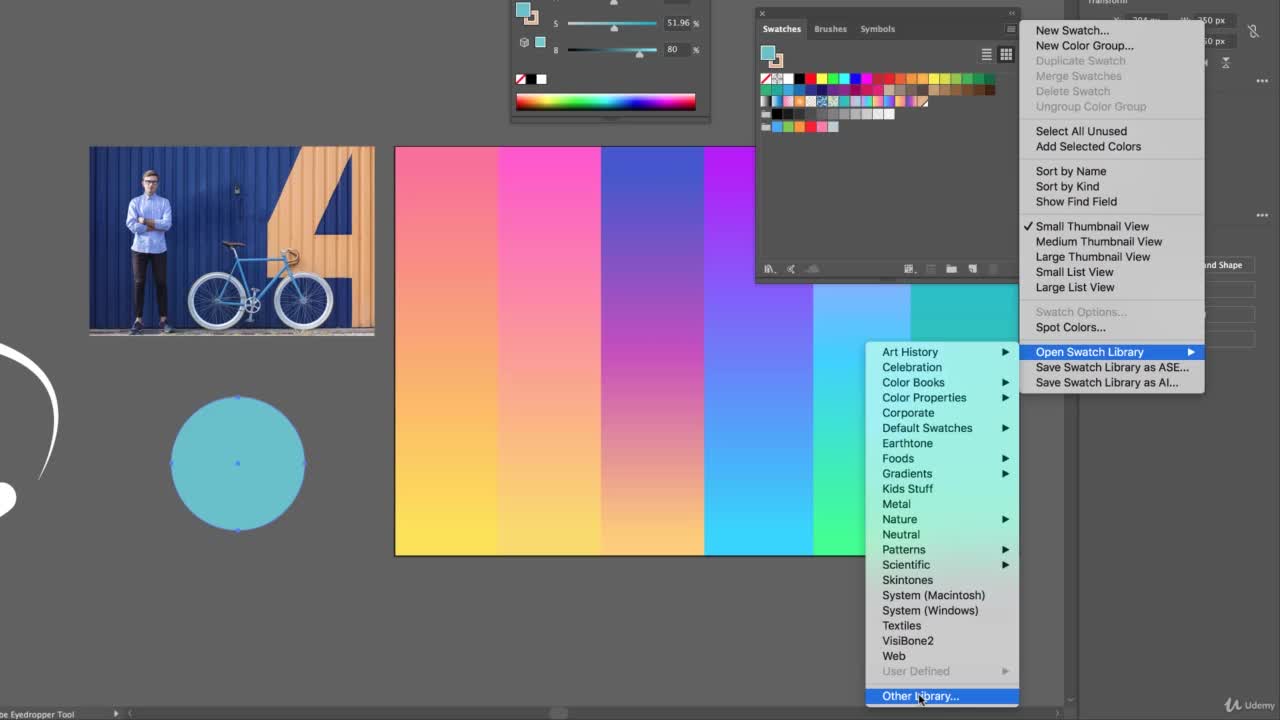
Task: Toggle Show Find Field option
Action: click(1076, 201)
